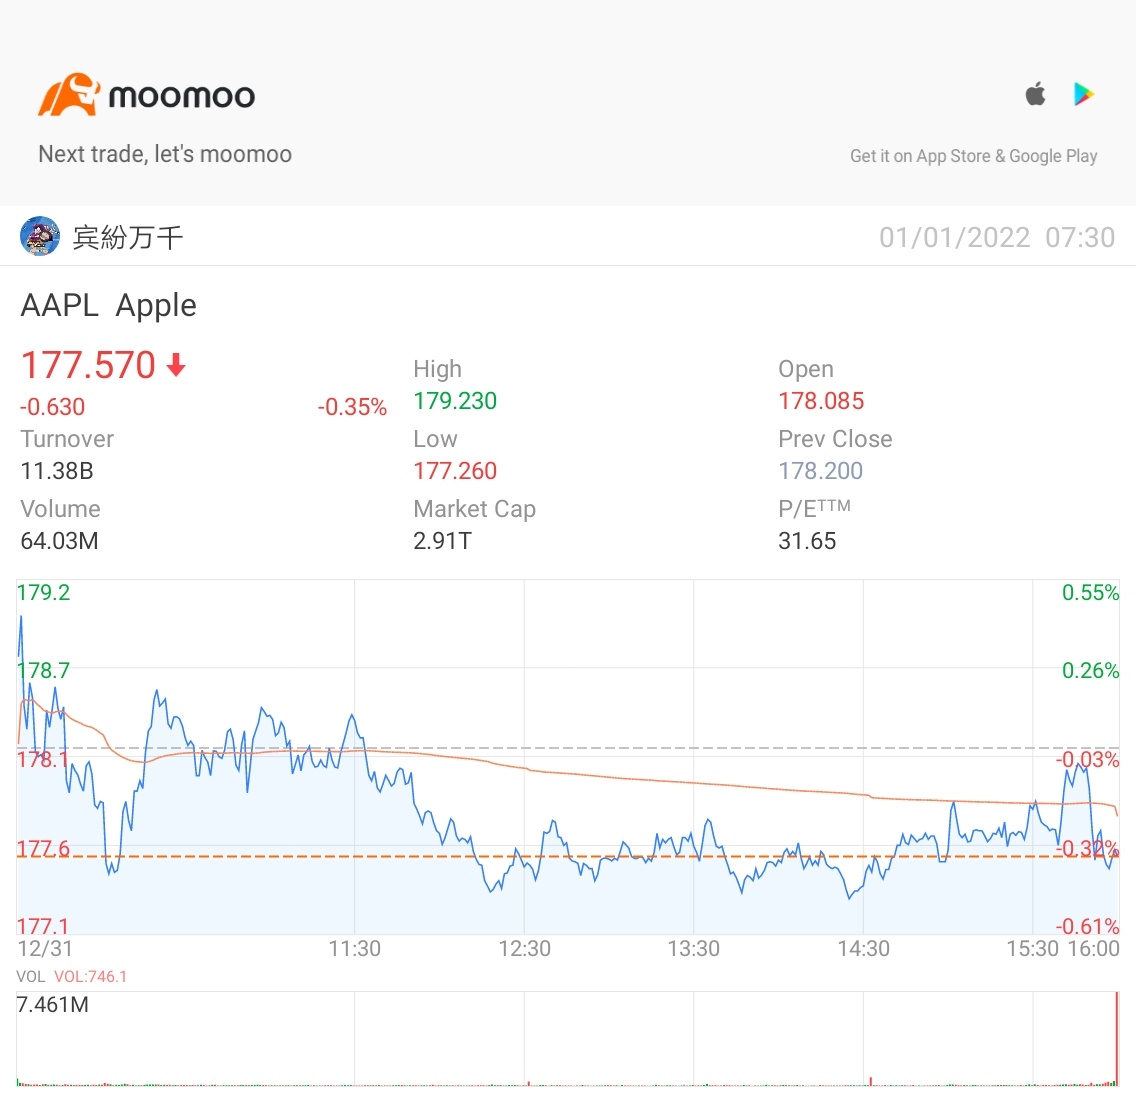Viewport: 1136px width, 1104px height.
Task: Click the Open value 178.085
Action: [x=821, y=401]
